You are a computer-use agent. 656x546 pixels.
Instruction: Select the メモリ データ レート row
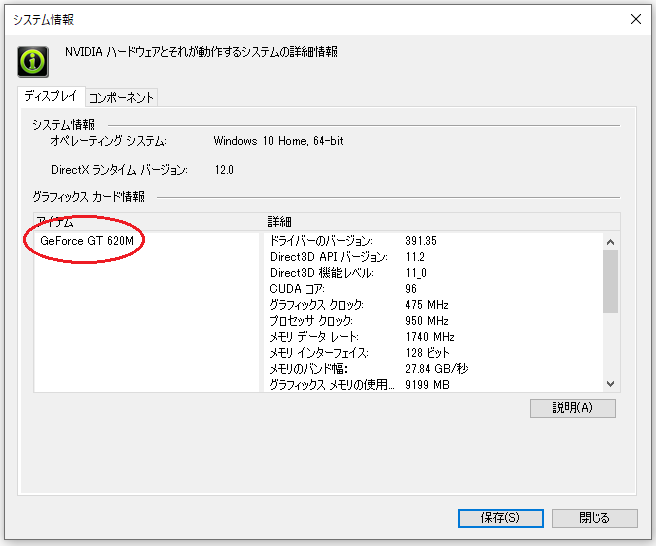point(433,336)
